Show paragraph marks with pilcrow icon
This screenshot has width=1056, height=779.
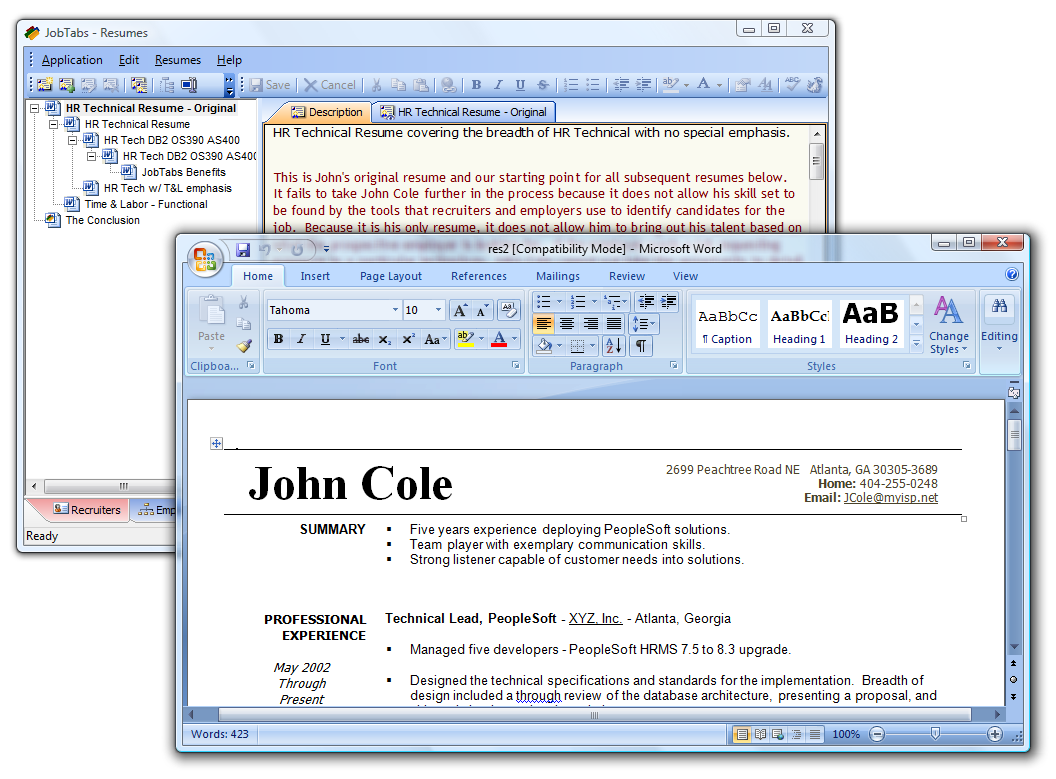(x=640, y=346)
